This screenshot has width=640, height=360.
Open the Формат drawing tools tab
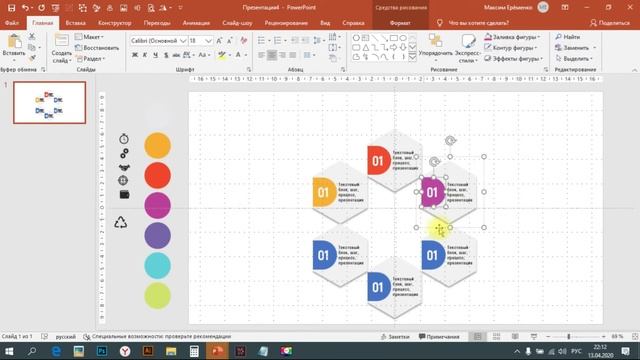[400, 23]
